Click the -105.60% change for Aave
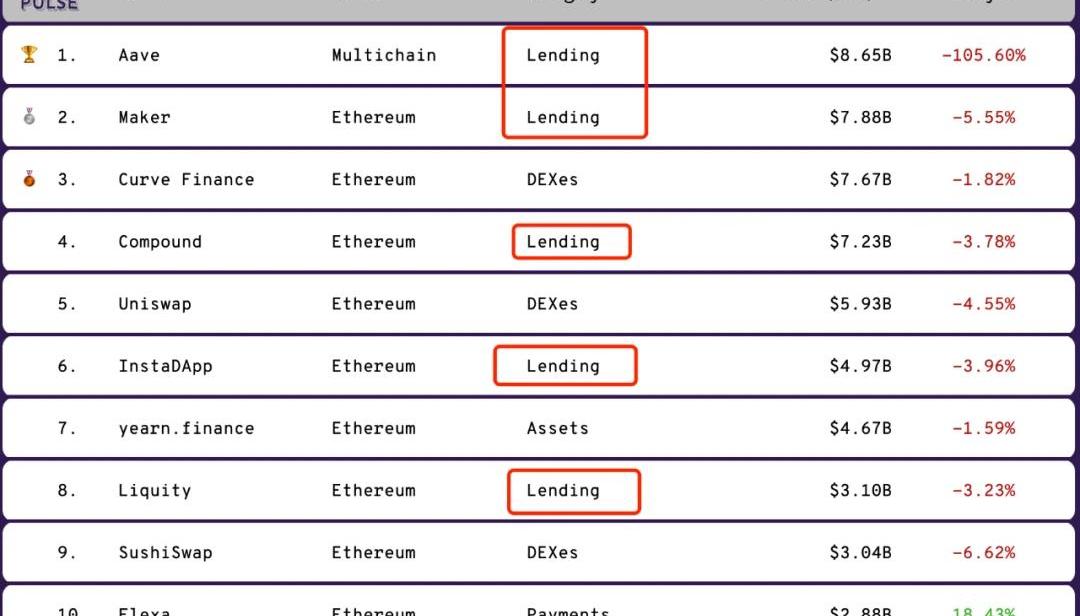 [x=984, y=55]
